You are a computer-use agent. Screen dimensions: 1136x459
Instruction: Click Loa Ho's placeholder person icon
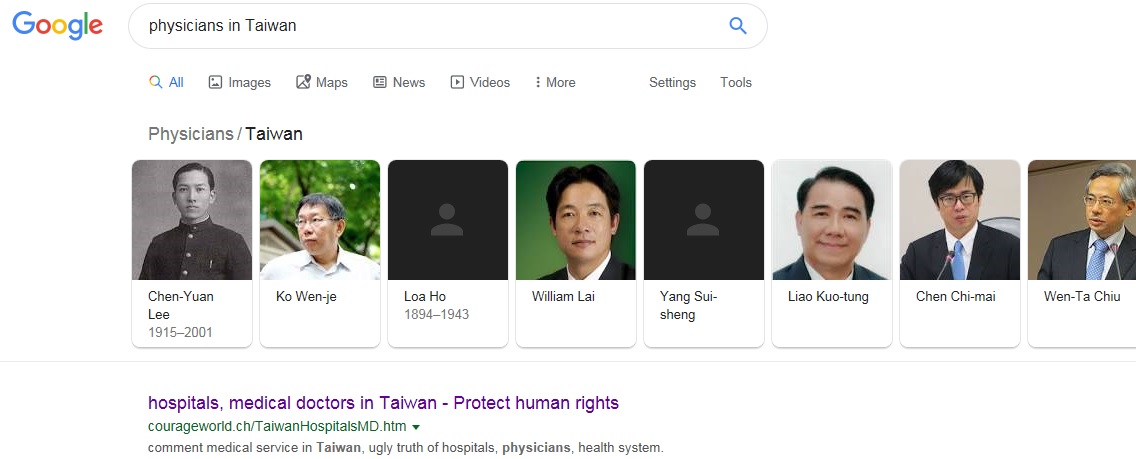pyautogui.click(x=447, y=220)
